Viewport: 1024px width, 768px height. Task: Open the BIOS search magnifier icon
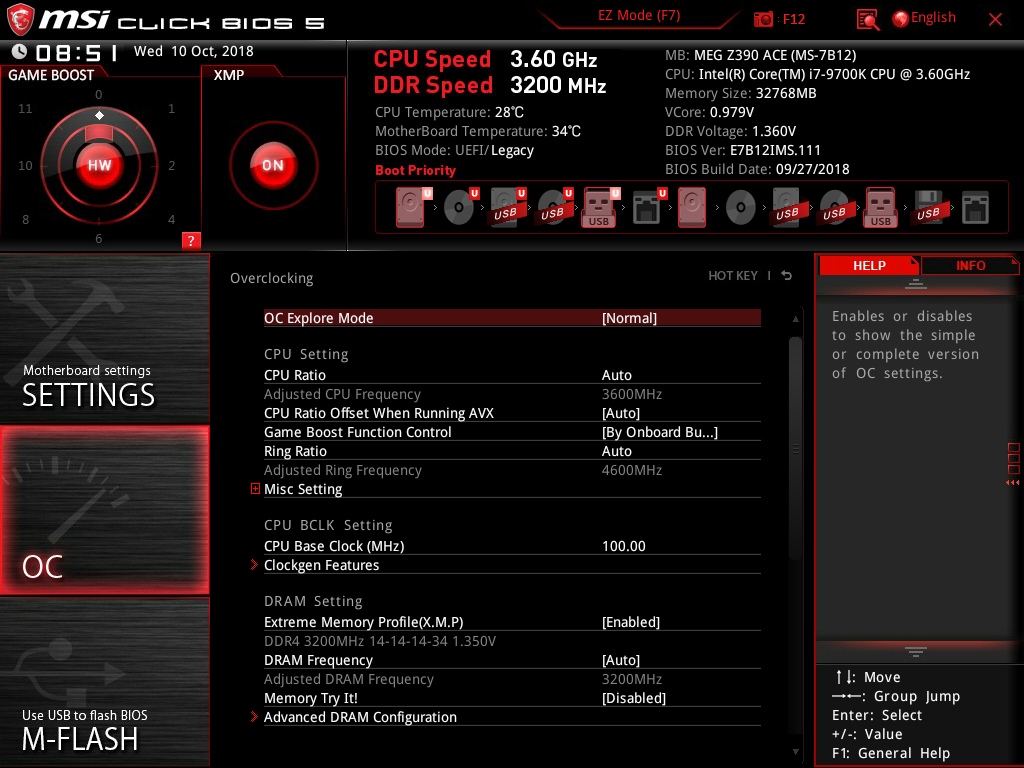pos(867,20)
